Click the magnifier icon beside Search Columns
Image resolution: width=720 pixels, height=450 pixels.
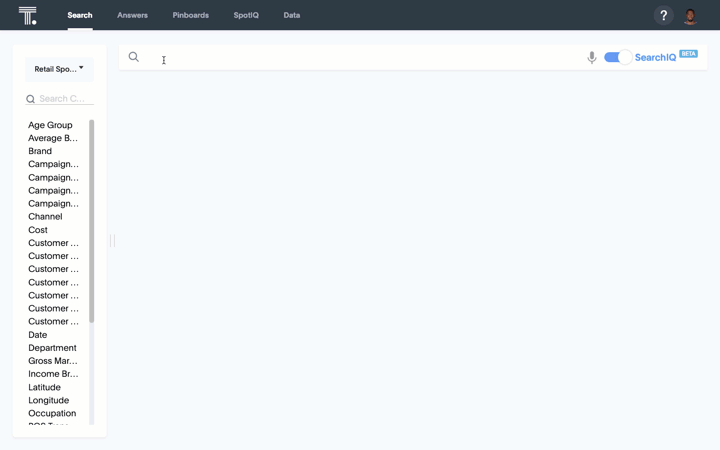[x=30, y=99]
